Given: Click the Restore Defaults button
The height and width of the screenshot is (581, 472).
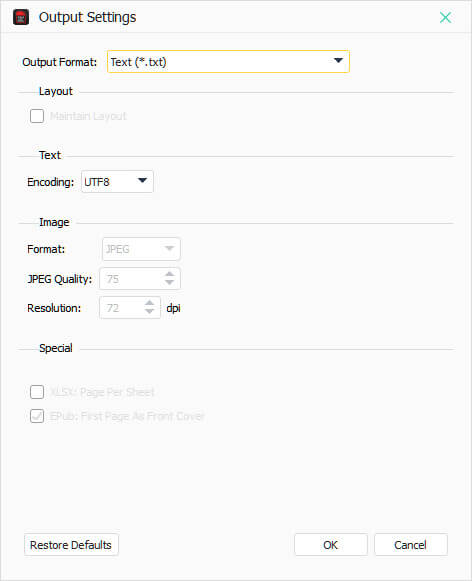Looking at the screenshot, I should point(71,545).
